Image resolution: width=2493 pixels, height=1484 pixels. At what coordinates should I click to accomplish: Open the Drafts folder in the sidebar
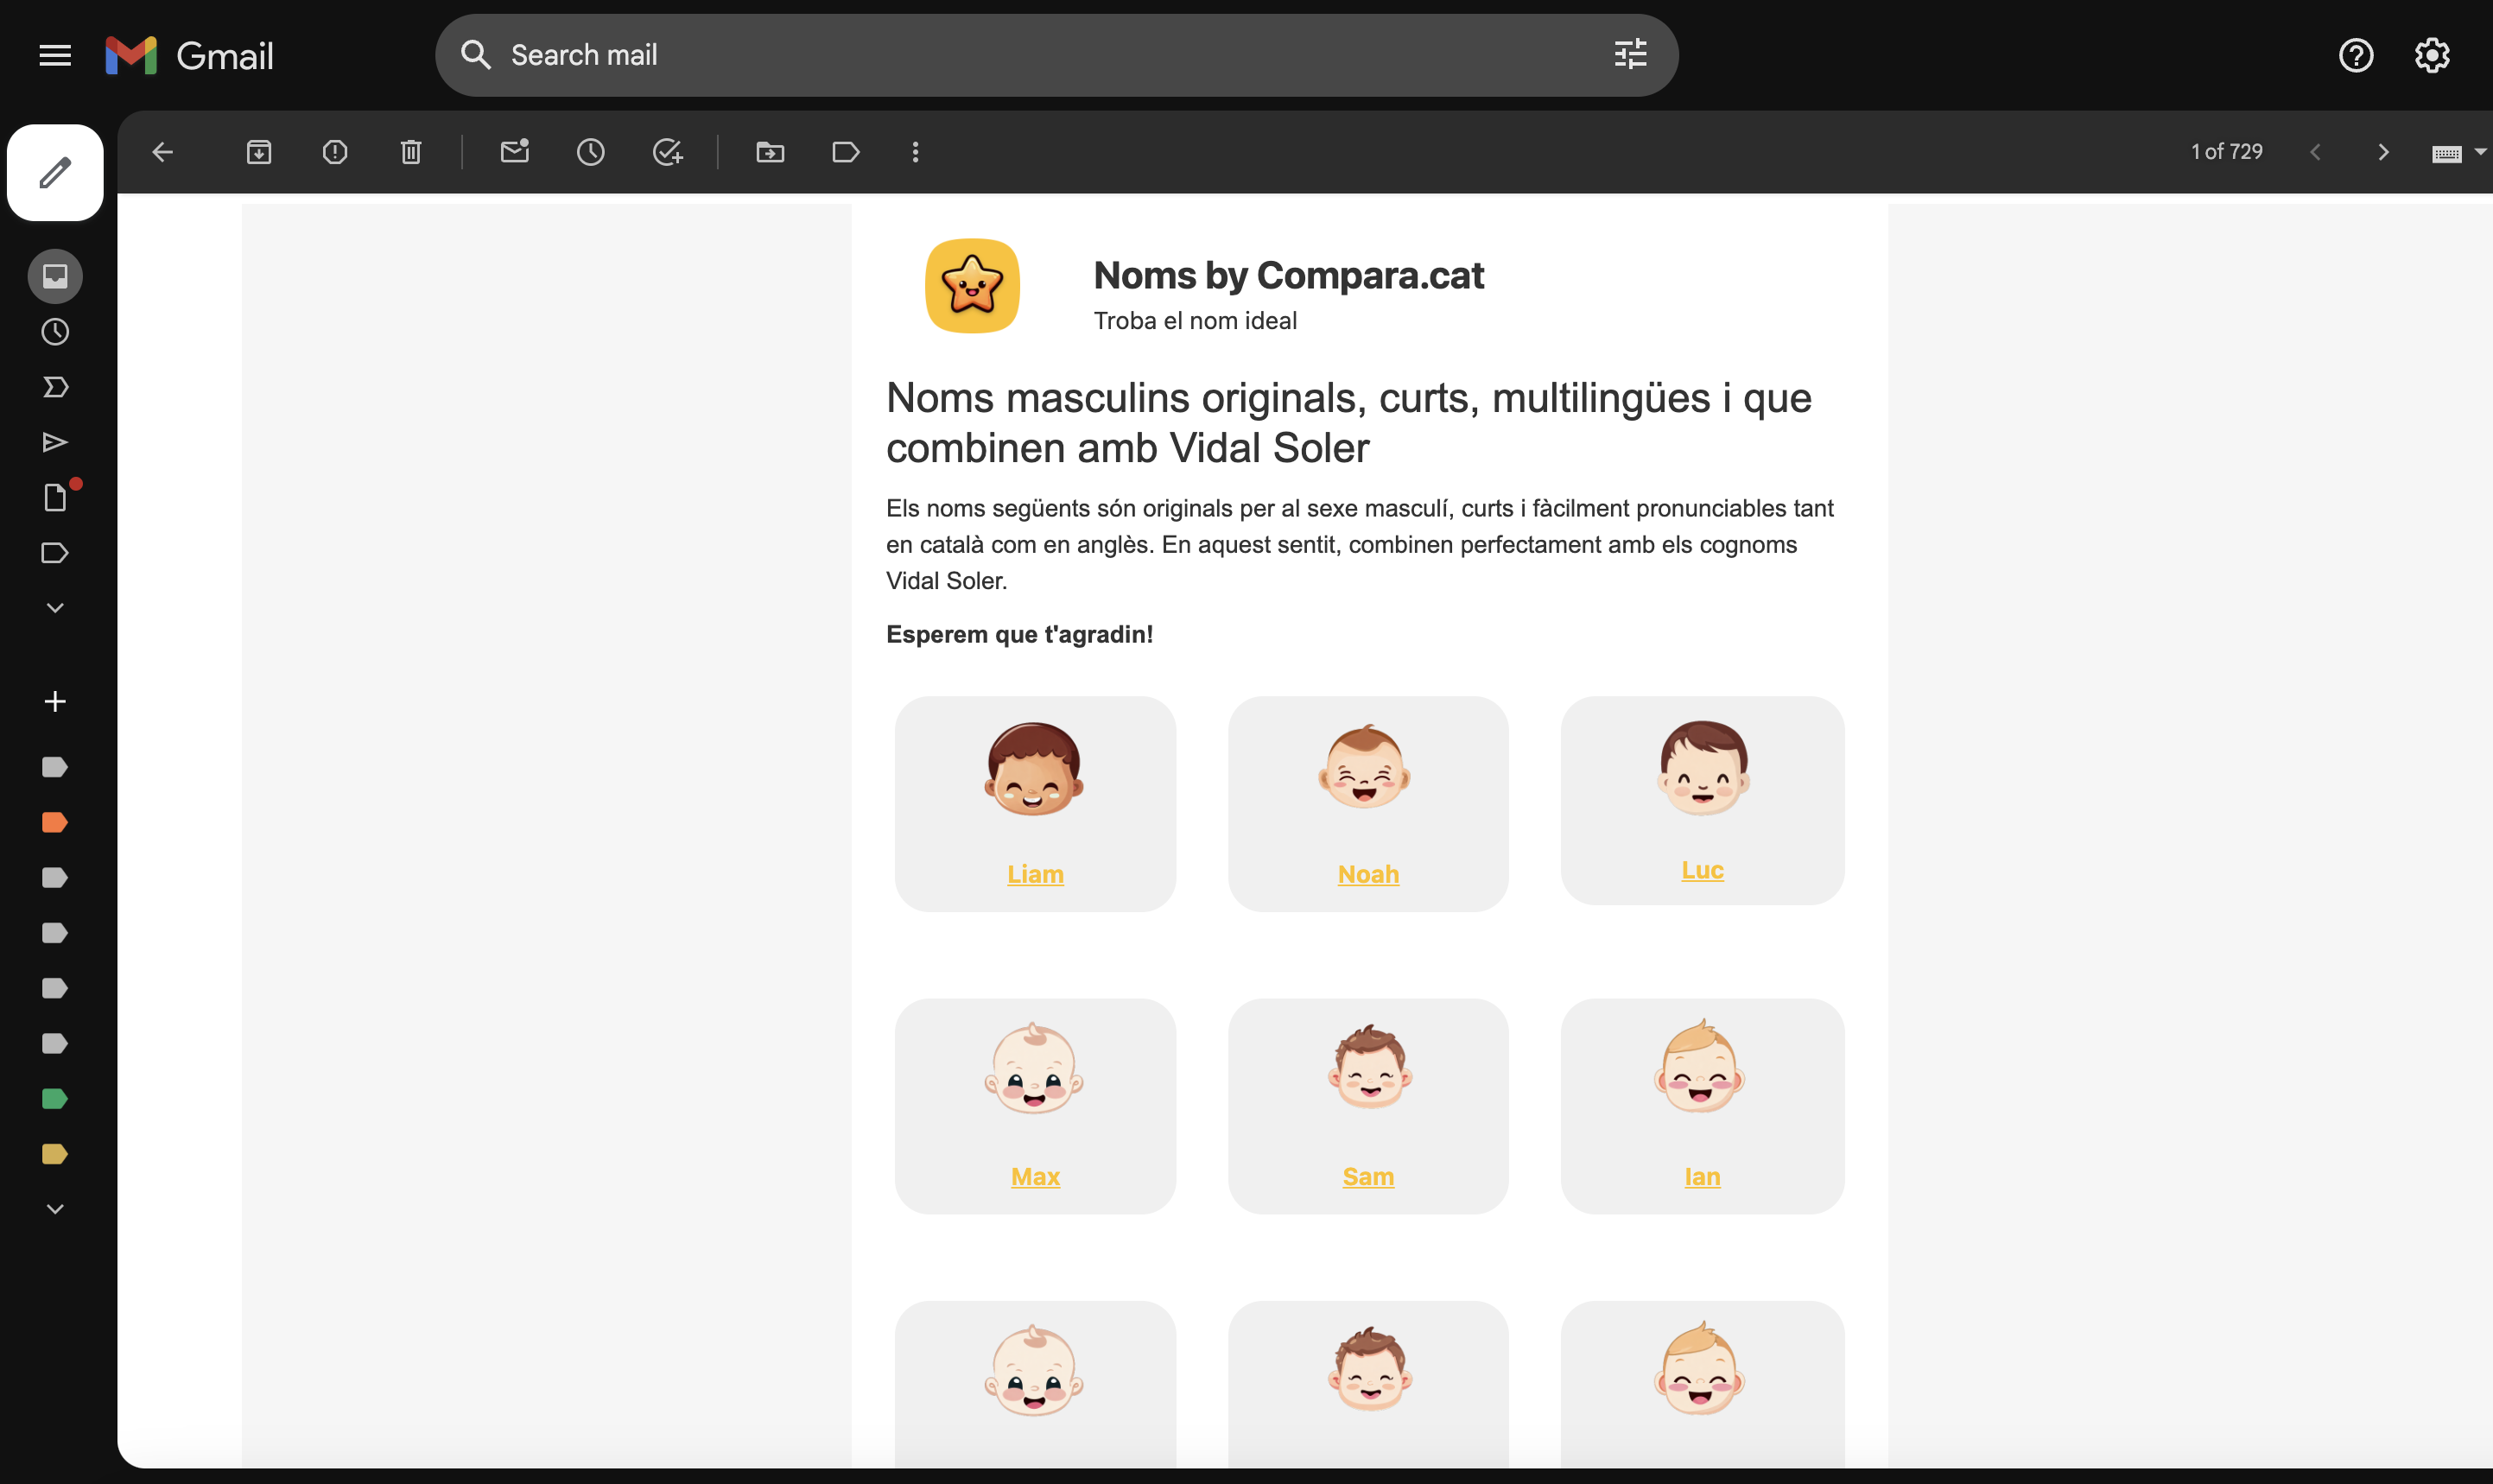pos(55,498)
